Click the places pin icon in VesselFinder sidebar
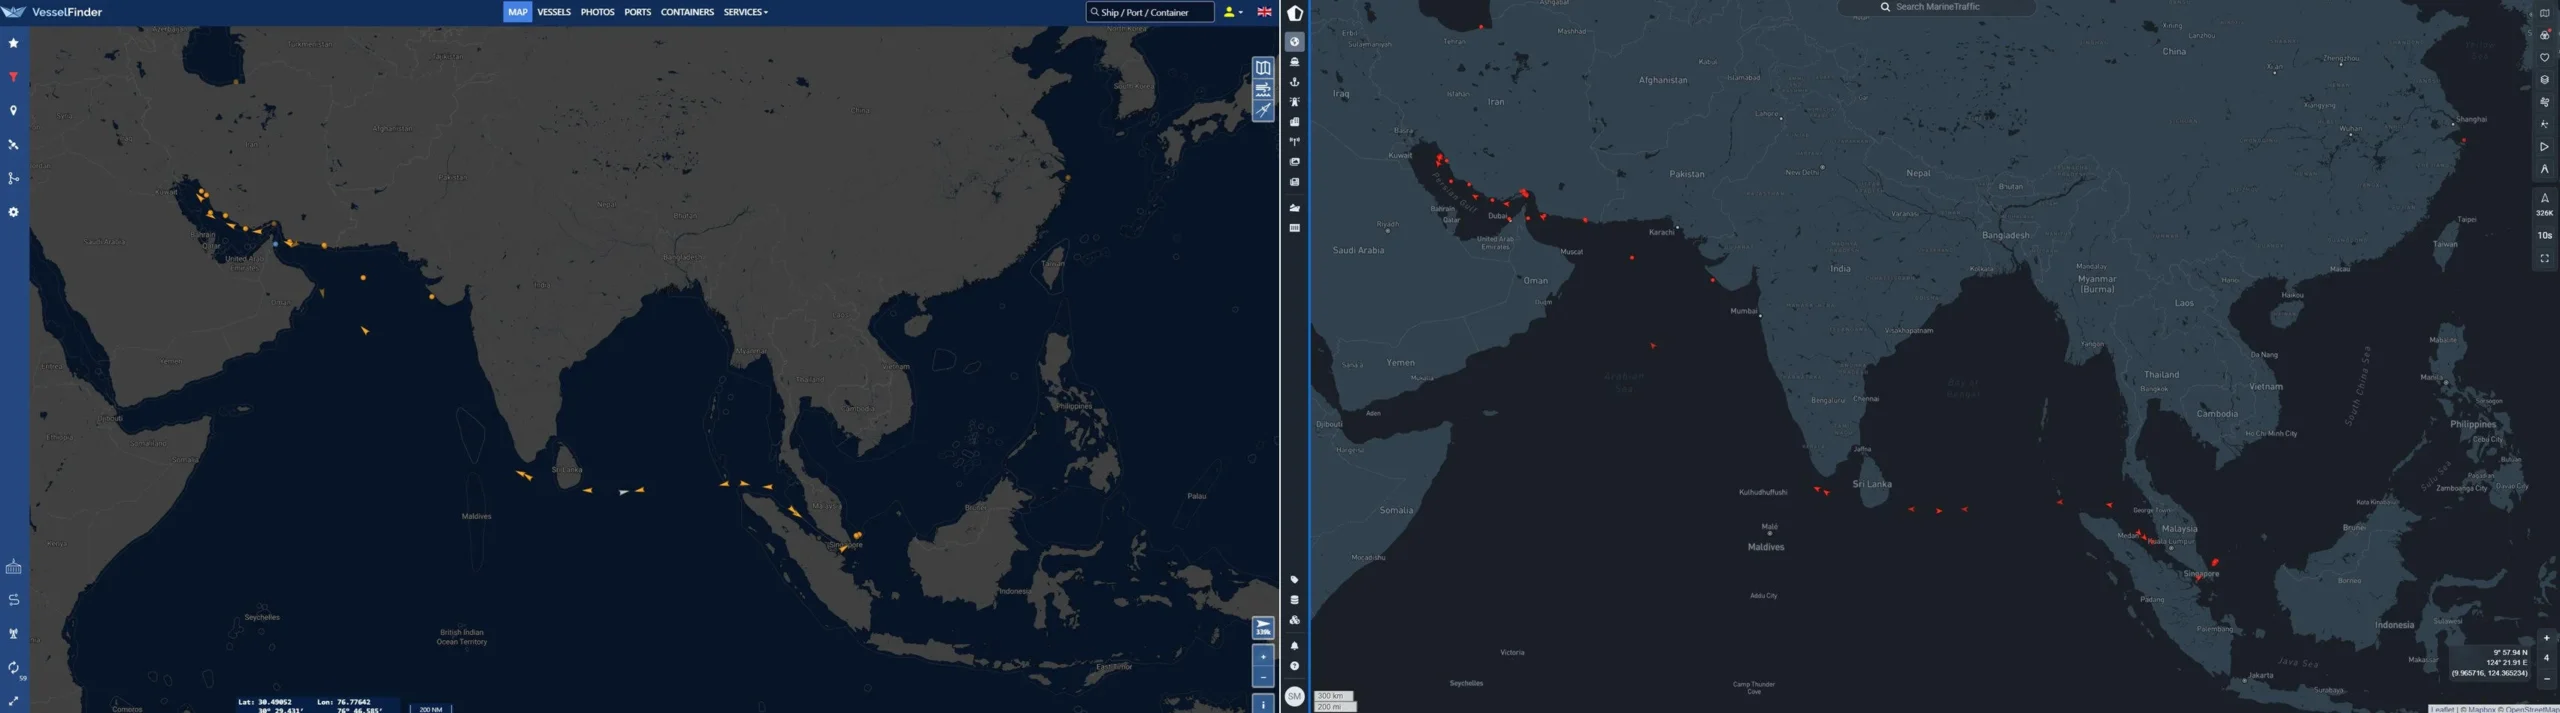The image size is (2560, 713). 14,111
